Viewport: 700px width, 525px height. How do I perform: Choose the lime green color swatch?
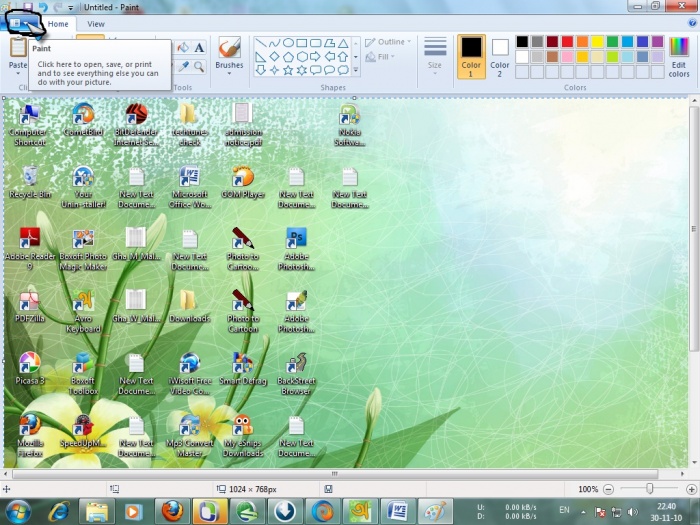(612, 57)
